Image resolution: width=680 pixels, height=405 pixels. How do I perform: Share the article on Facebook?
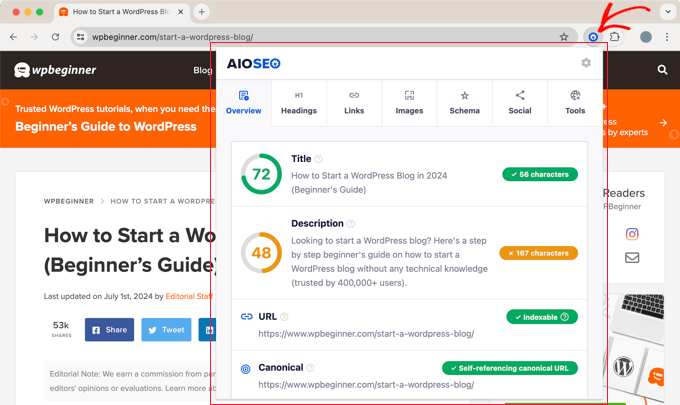click(x=109, y=330)
